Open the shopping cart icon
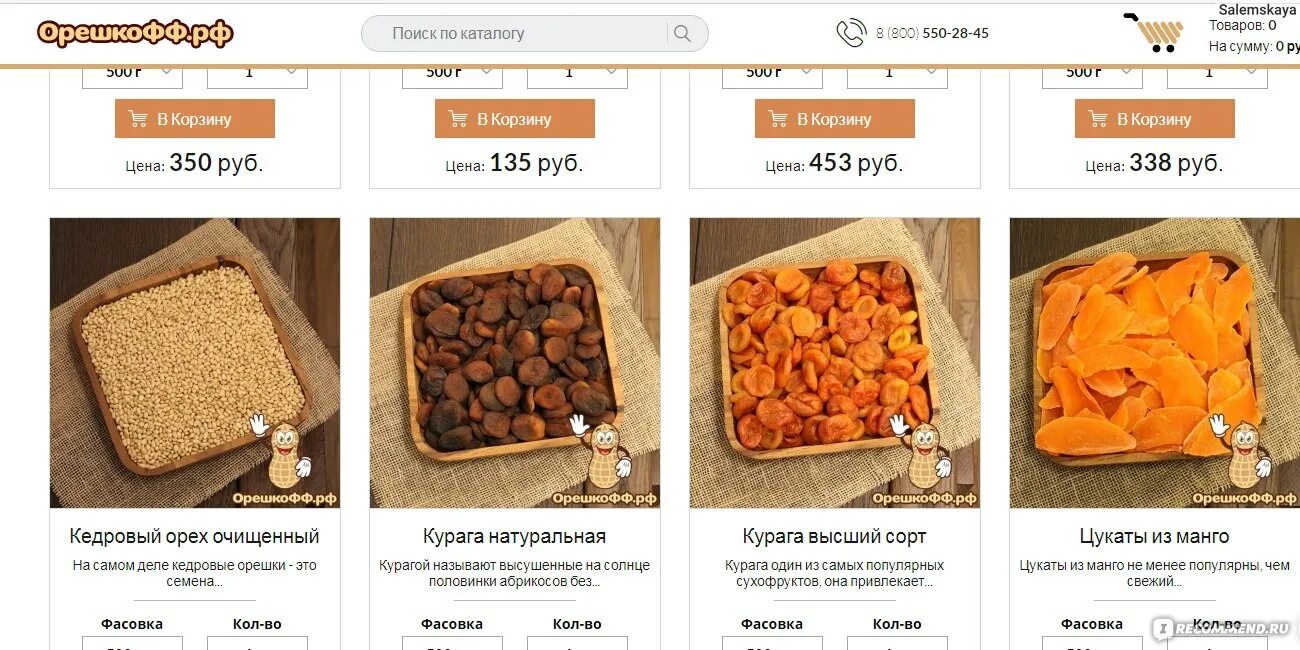This screenshot has height=650, width=1300. (1156, 33)
